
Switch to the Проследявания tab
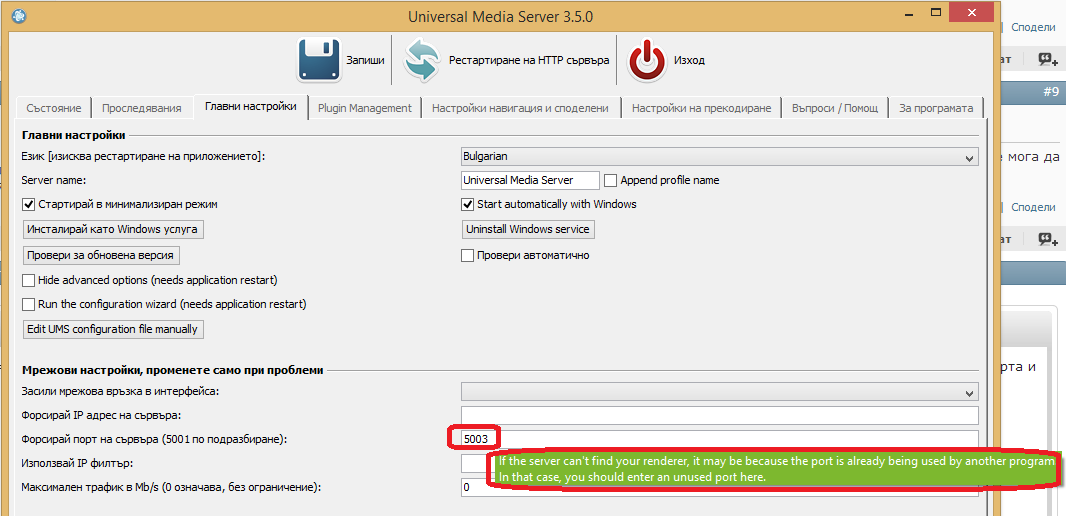pyautogui.click(x=141, y=108)
